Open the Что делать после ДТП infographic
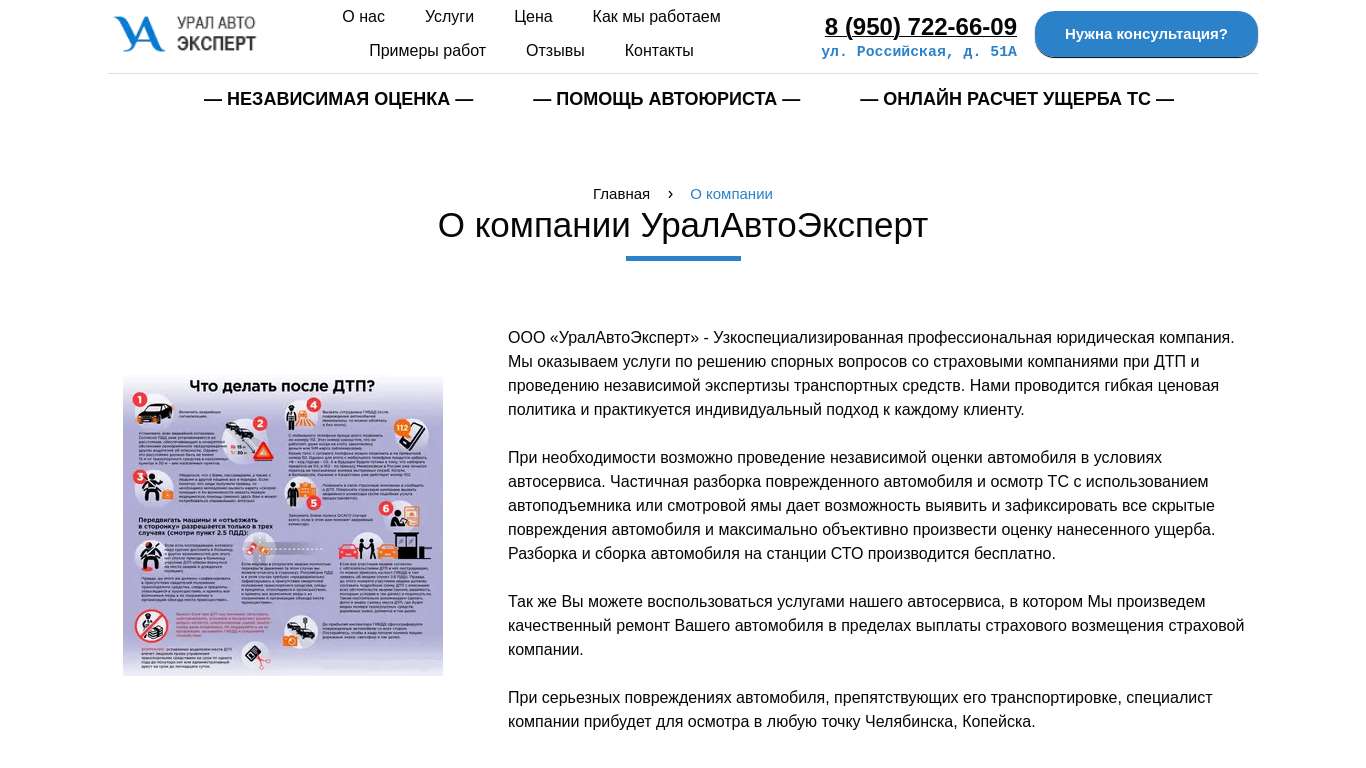The image size is (1366, 768). click(283, 525)
